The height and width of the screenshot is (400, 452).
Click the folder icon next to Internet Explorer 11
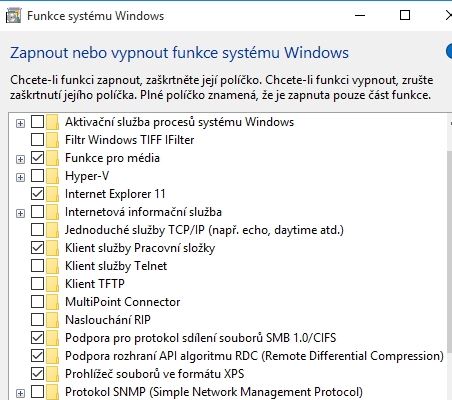point(52,194)
